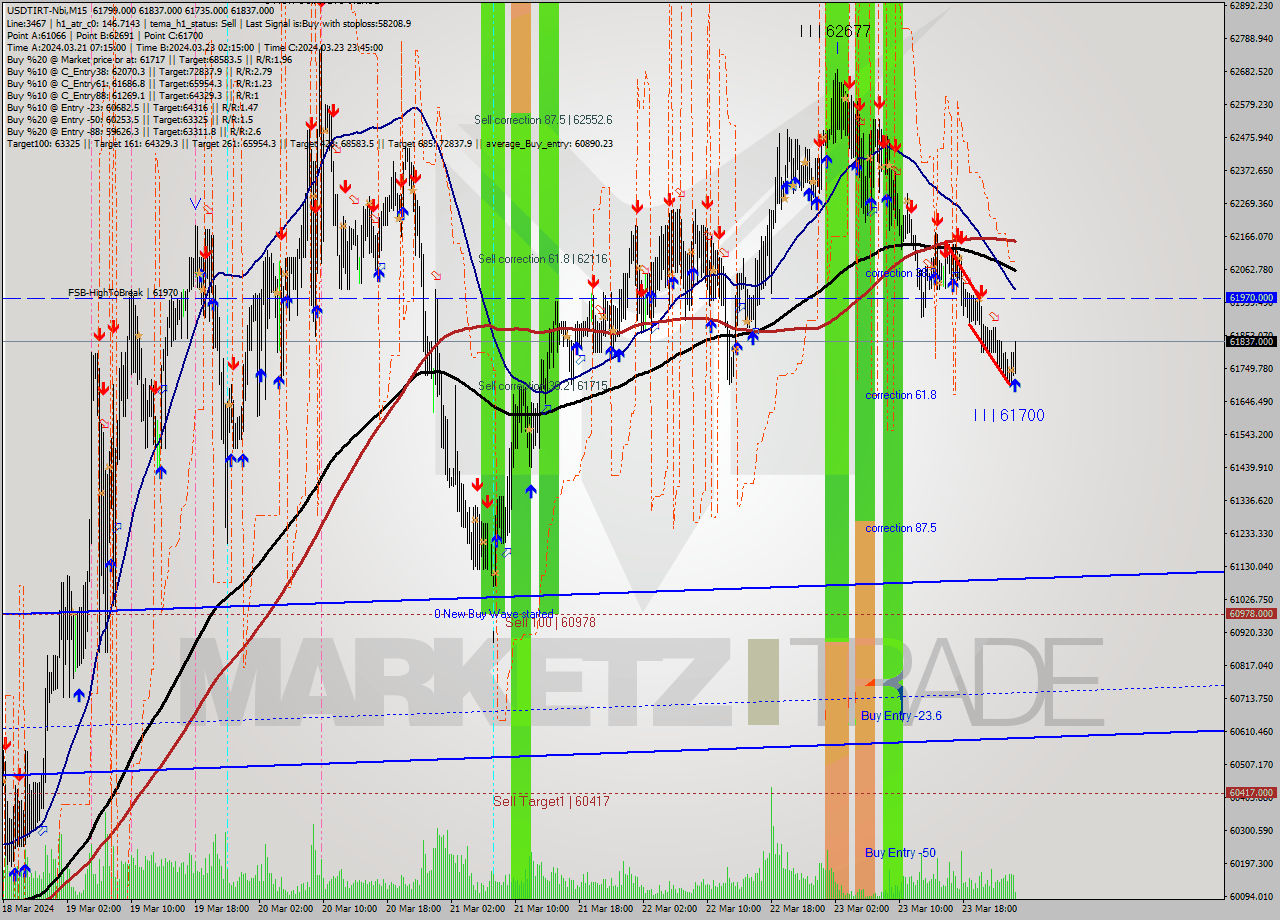Click the 21 Mar 18:00 time label

(604, 909)
